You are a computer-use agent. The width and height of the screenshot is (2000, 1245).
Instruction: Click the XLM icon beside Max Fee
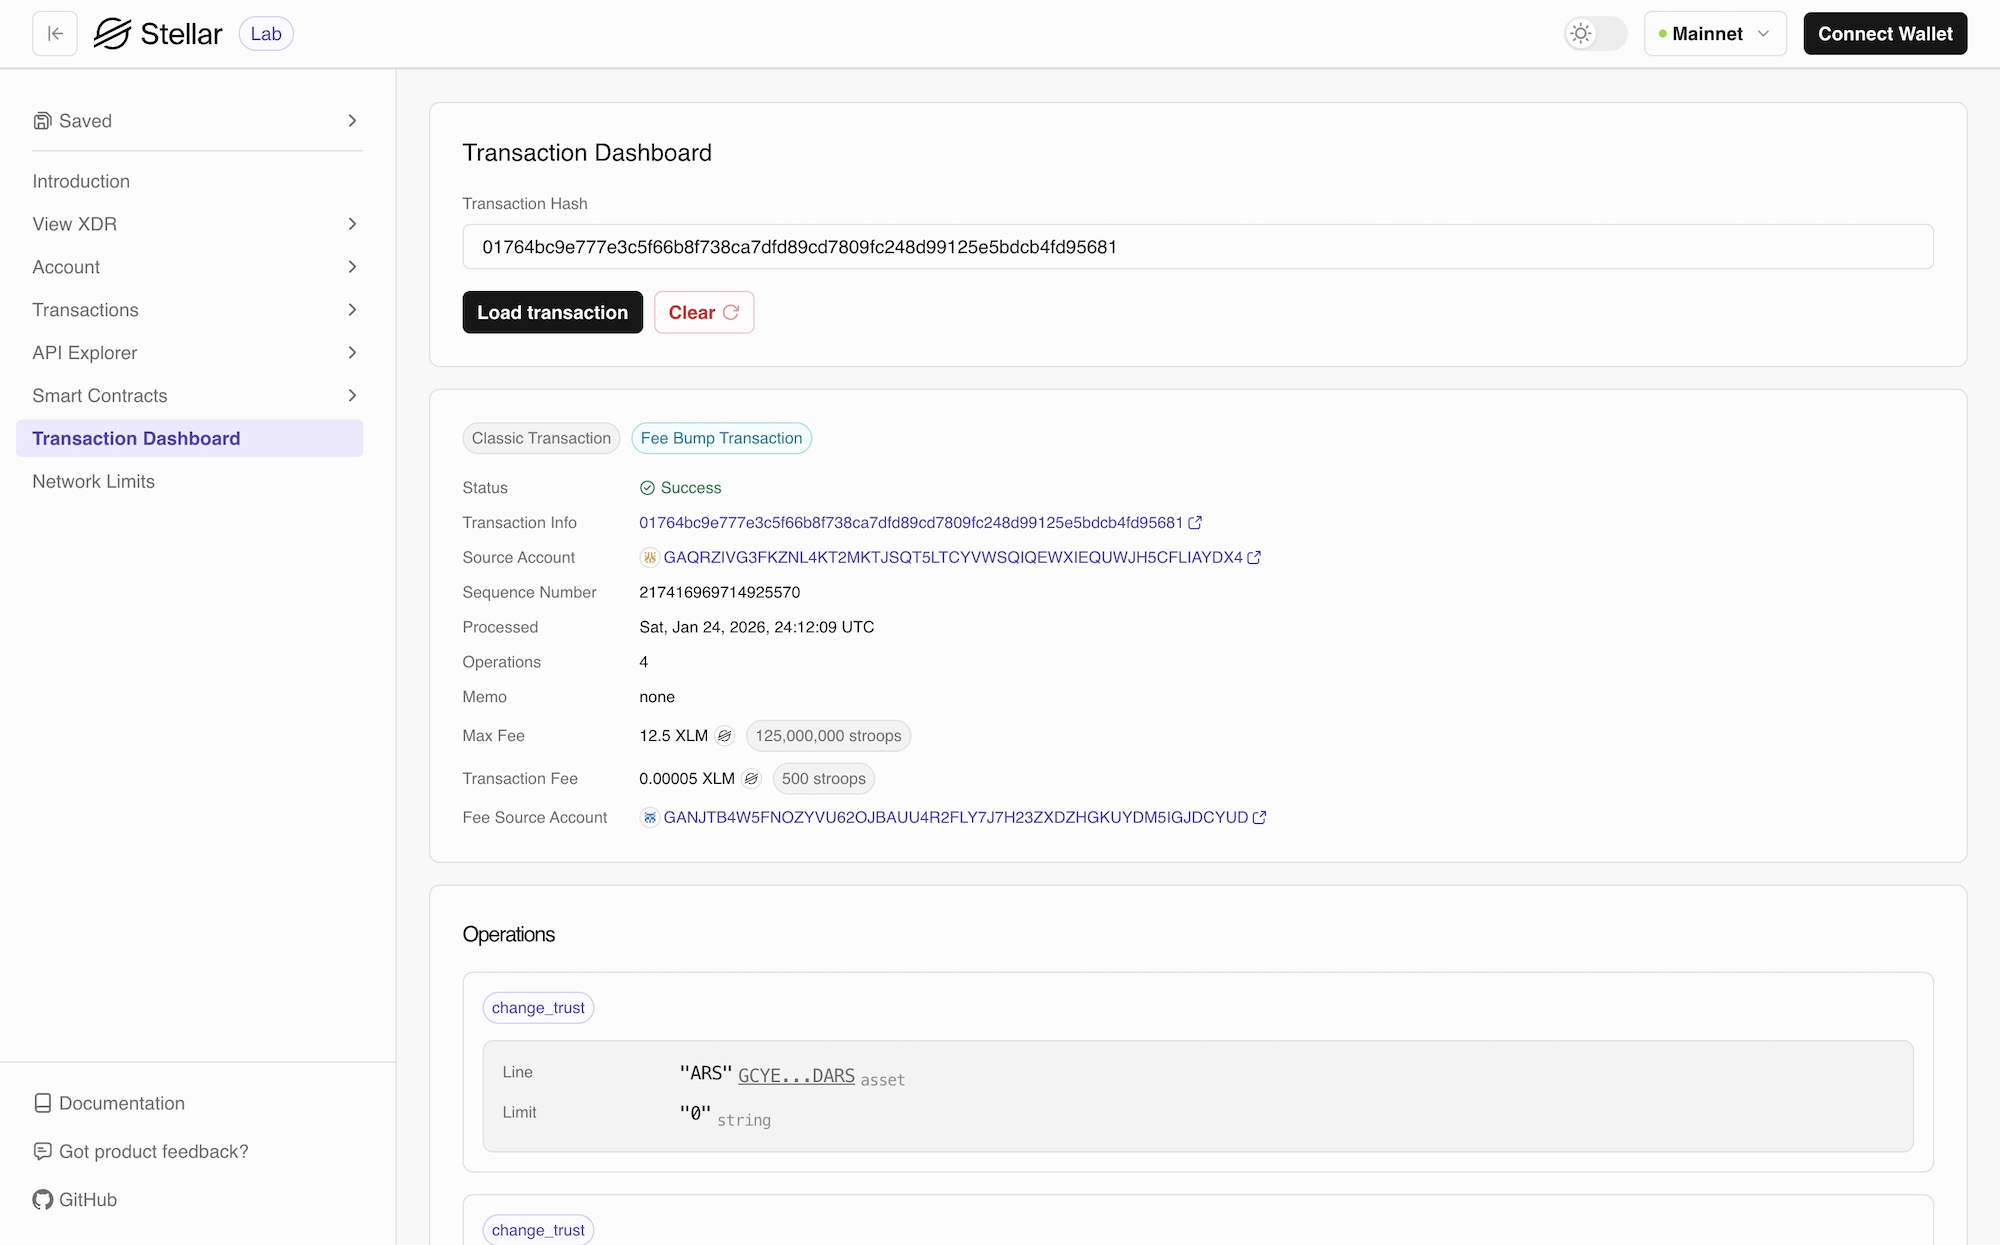tap(725, 736)
